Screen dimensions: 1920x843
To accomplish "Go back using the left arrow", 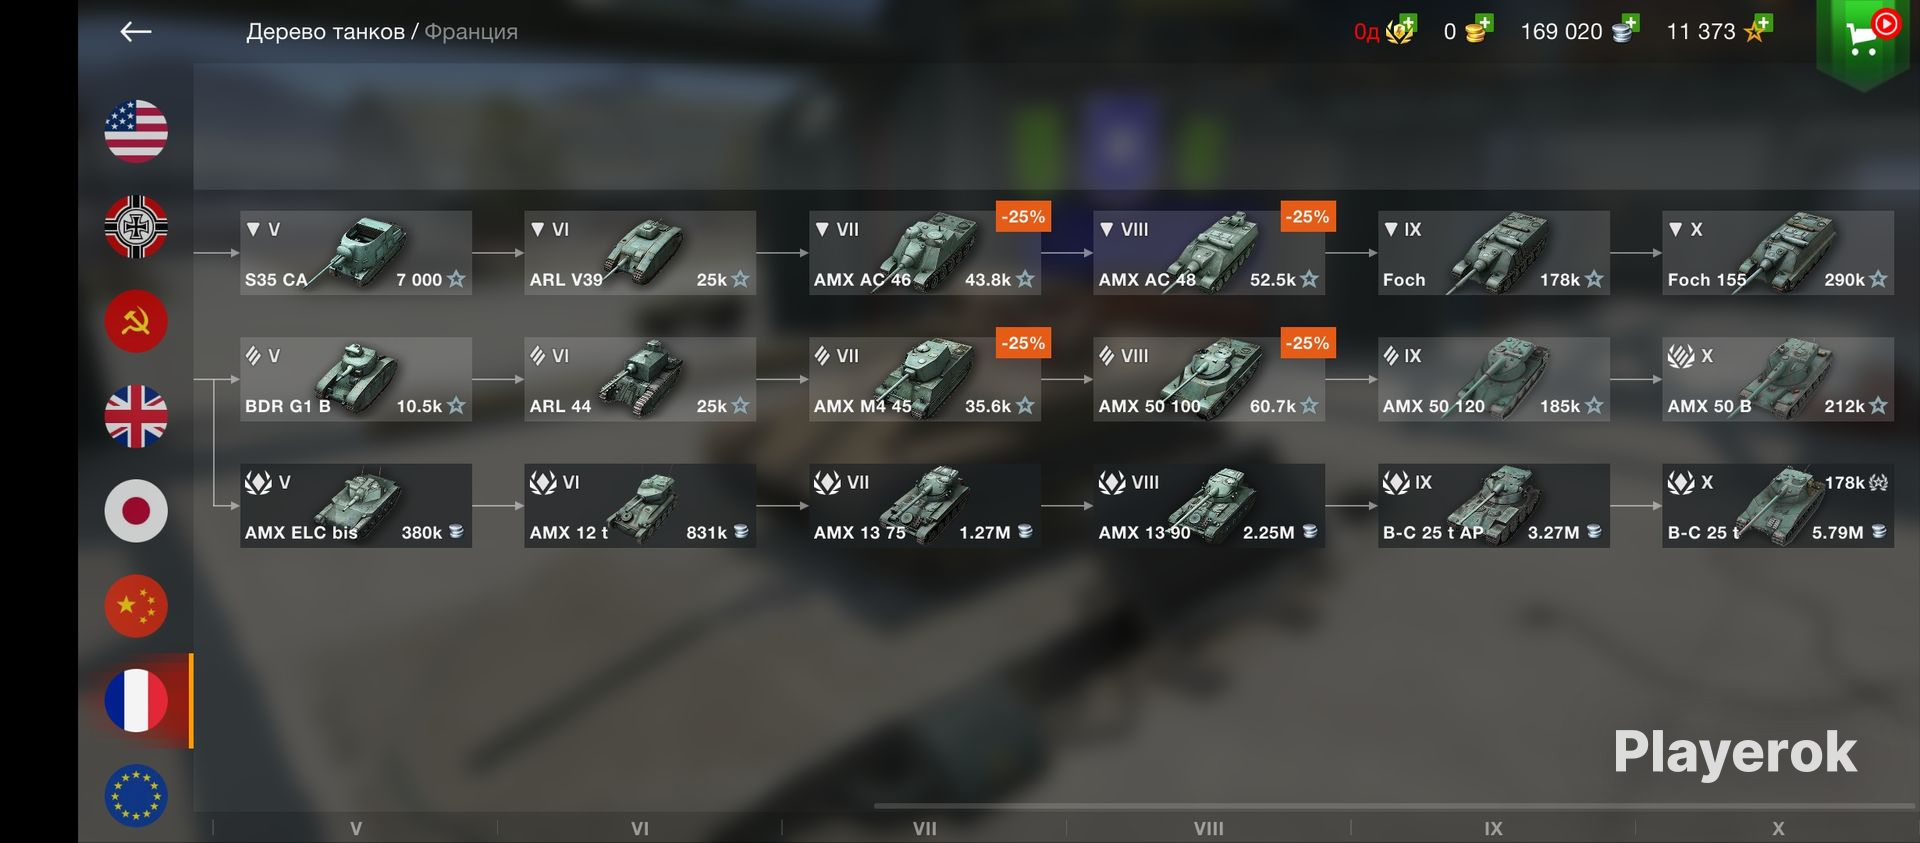I will [x=135, y=32].
